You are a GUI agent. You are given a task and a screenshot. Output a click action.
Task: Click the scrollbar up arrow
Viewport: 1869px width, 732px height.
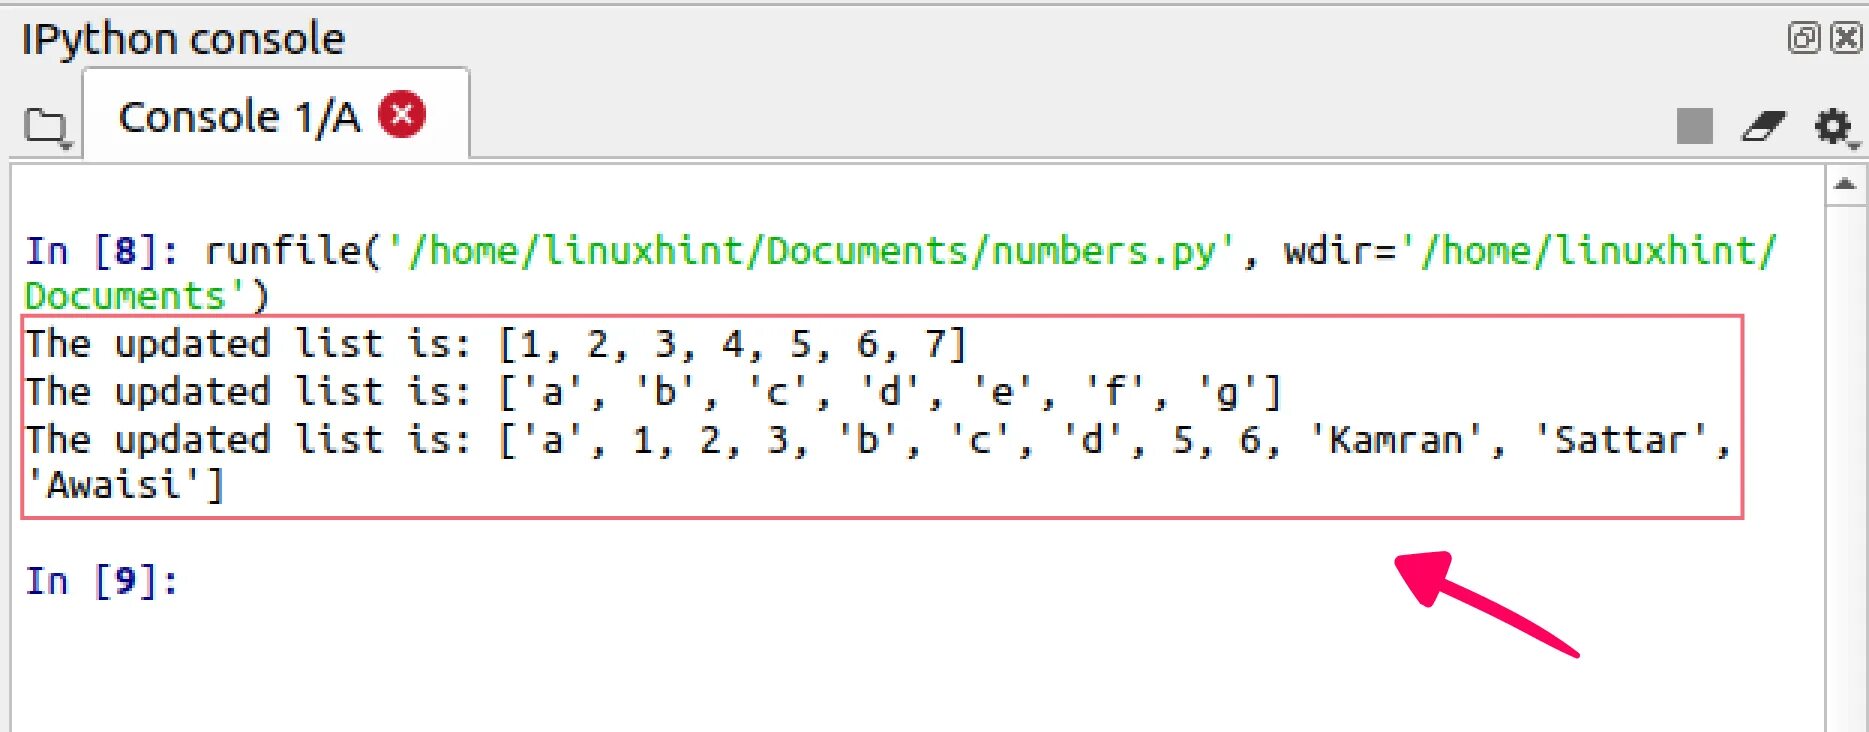(x=1845, y=185)
